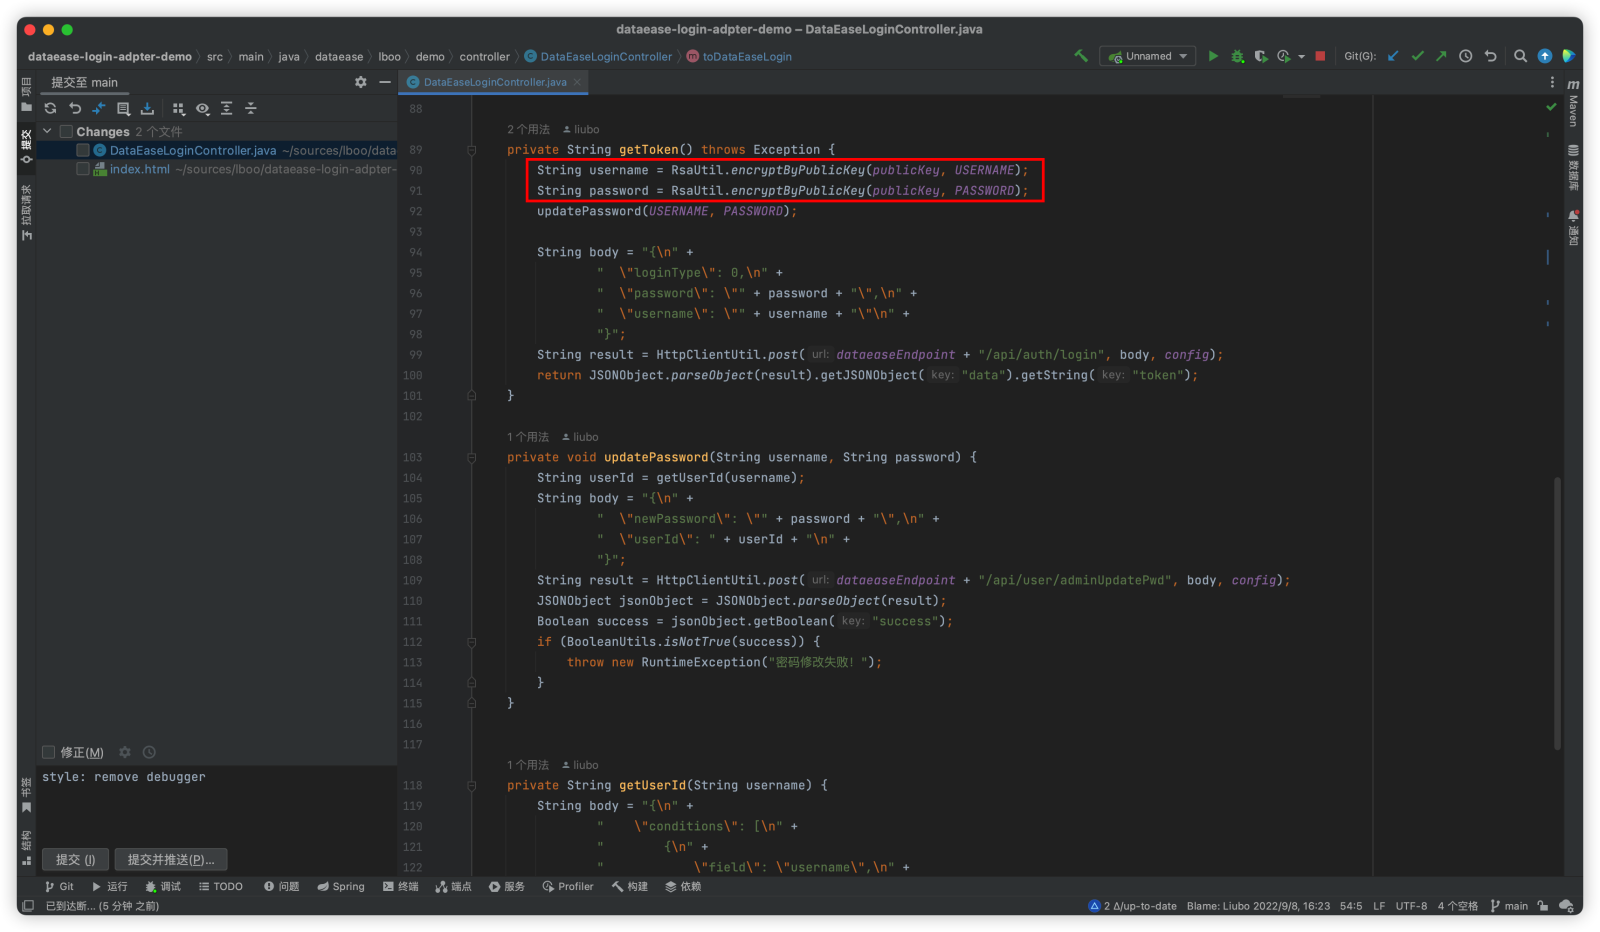Open the Spring tool window tab
The width and height of the screenshot is (1600, 932).
[x=341, y=886]
